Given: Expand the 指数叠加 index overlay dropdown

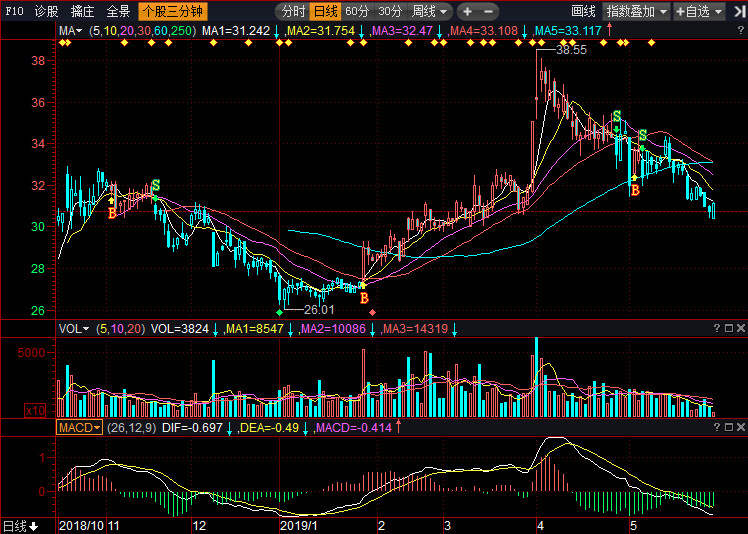Looking at the screenshot, I should pos(636,11).
